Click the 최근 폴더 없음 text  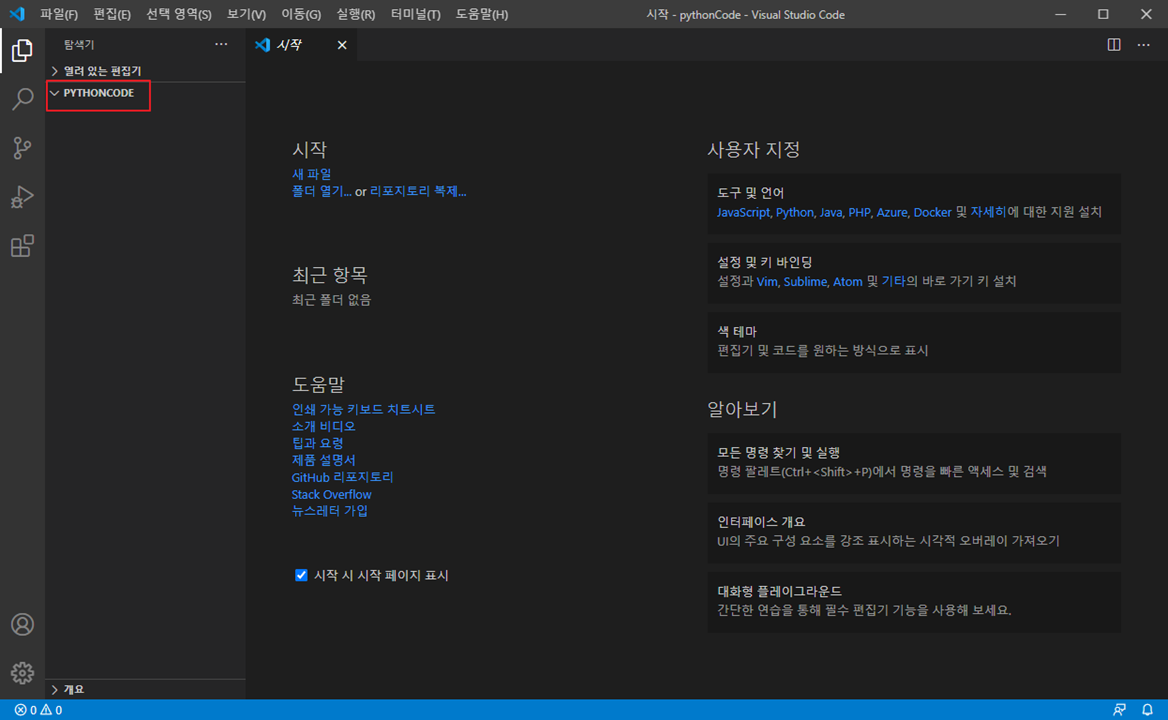coord(331,300)
